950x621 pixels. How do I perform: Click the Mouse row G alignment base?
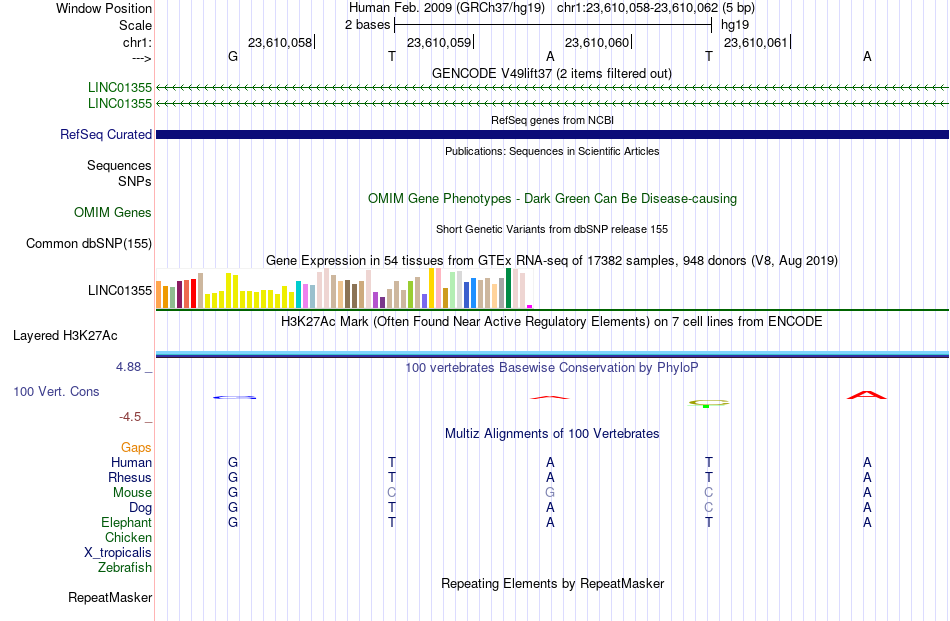click(x=550, y=493)
